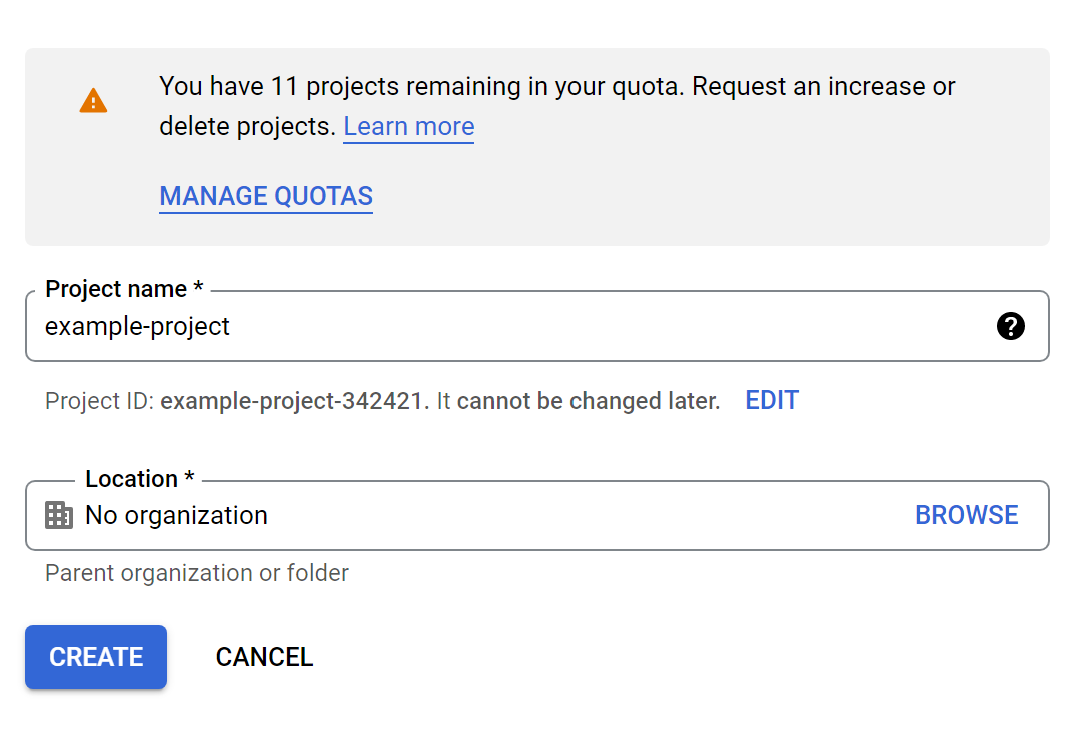
Task: Focus the Project name input field
Action: tap(537, 326)
